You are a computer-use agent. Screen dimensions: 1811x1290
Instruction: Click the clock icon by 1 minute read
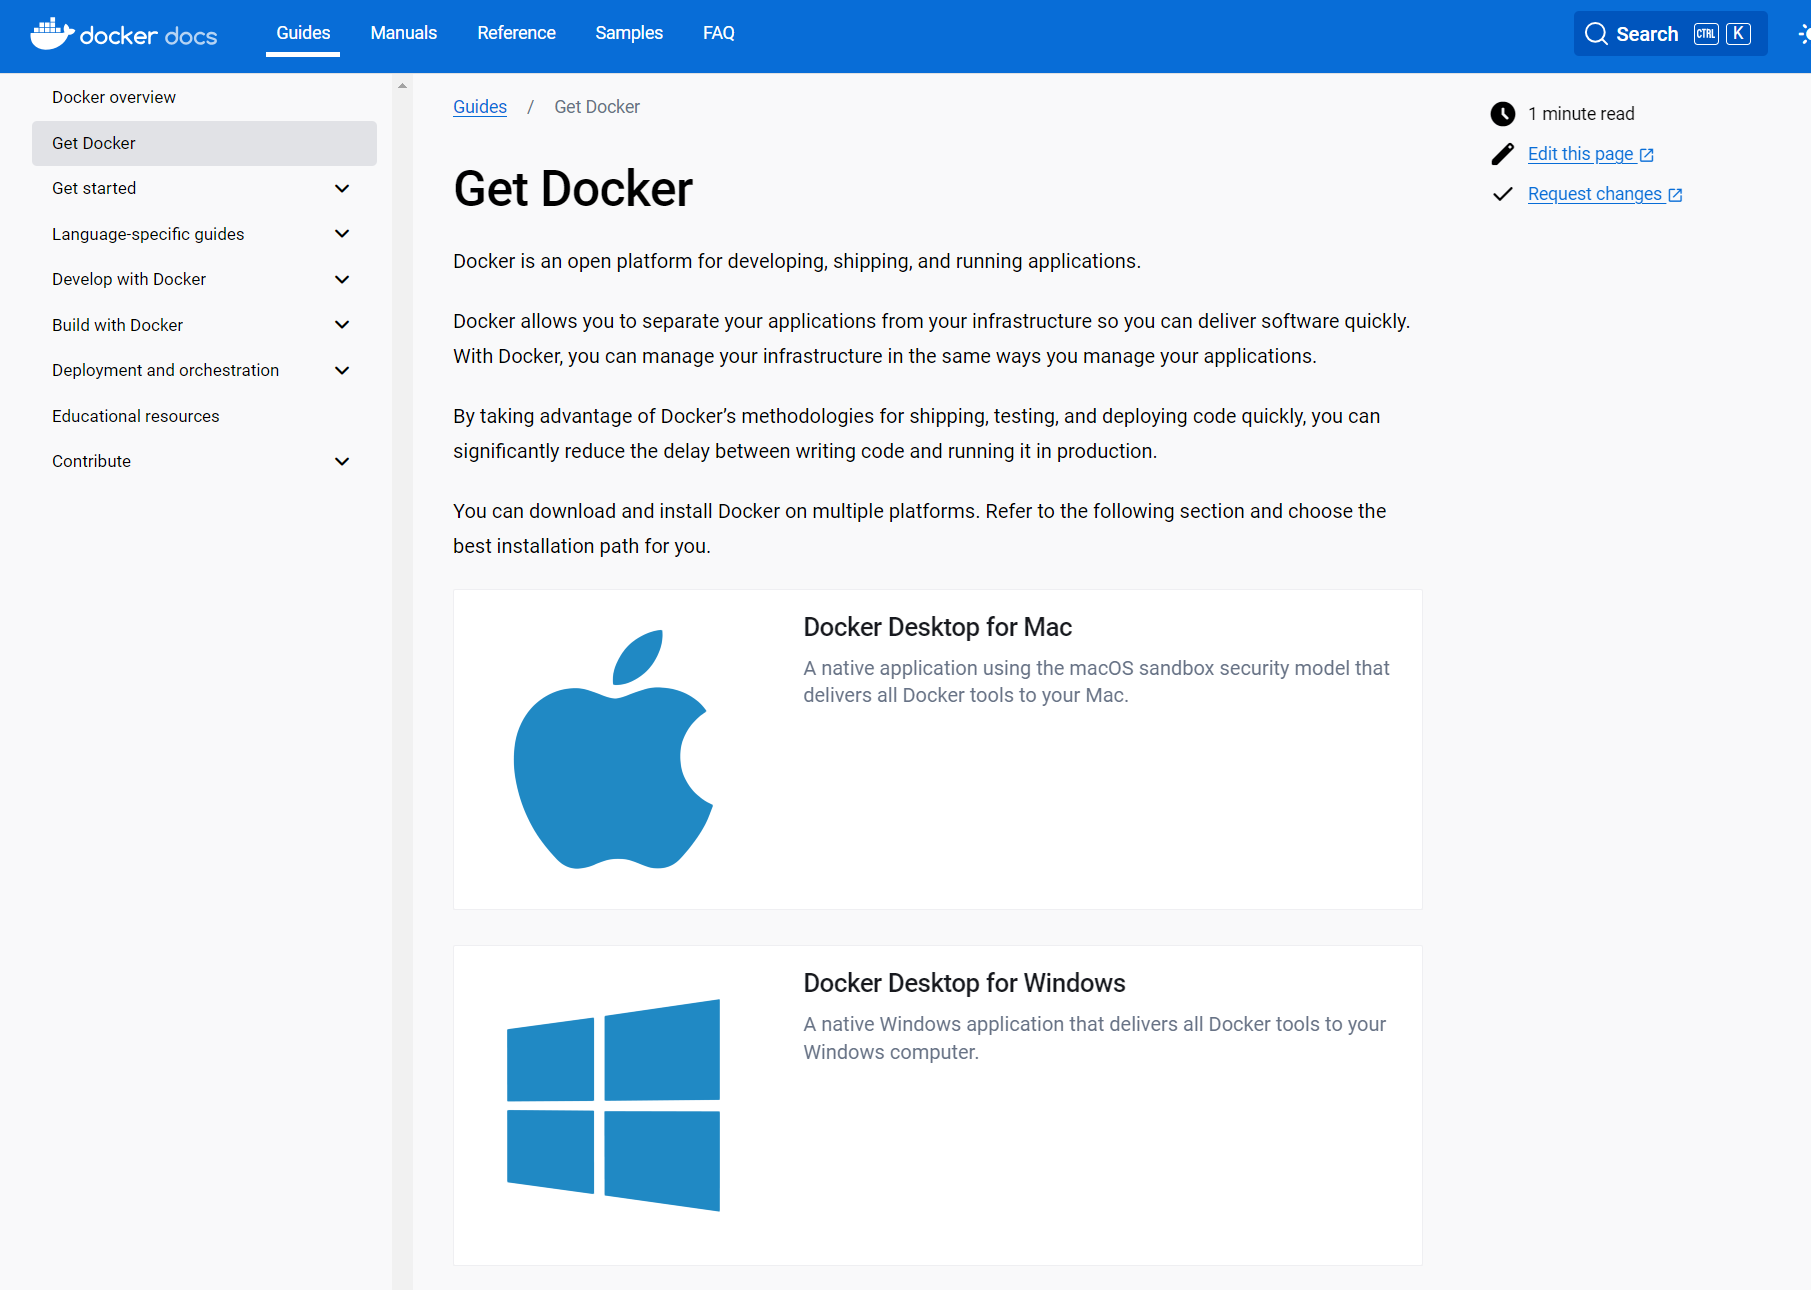pos(1502,114)
